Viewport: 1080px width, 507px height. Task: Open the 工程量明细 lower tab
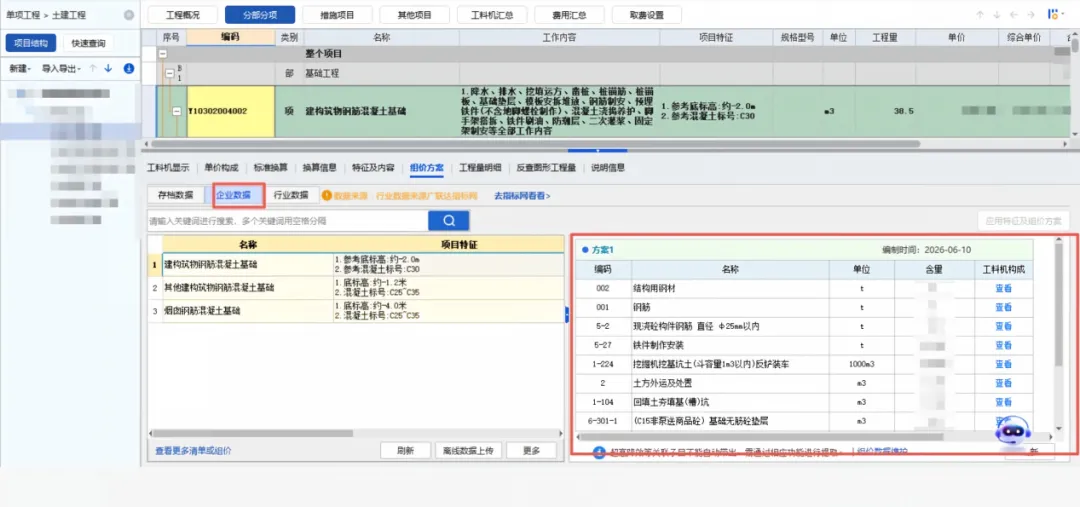point(480,167)
